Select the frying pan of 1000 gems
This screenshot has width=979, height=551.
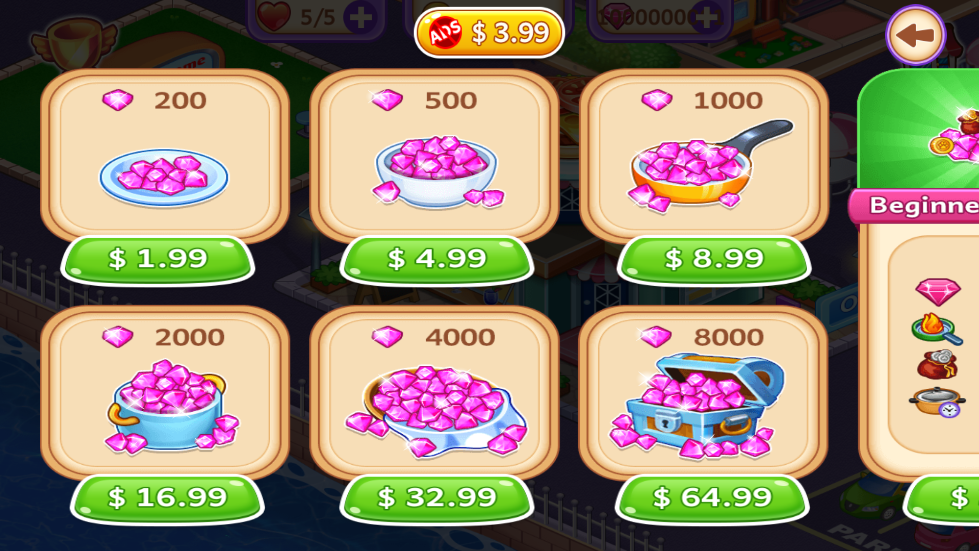click(x=709, y=165)
